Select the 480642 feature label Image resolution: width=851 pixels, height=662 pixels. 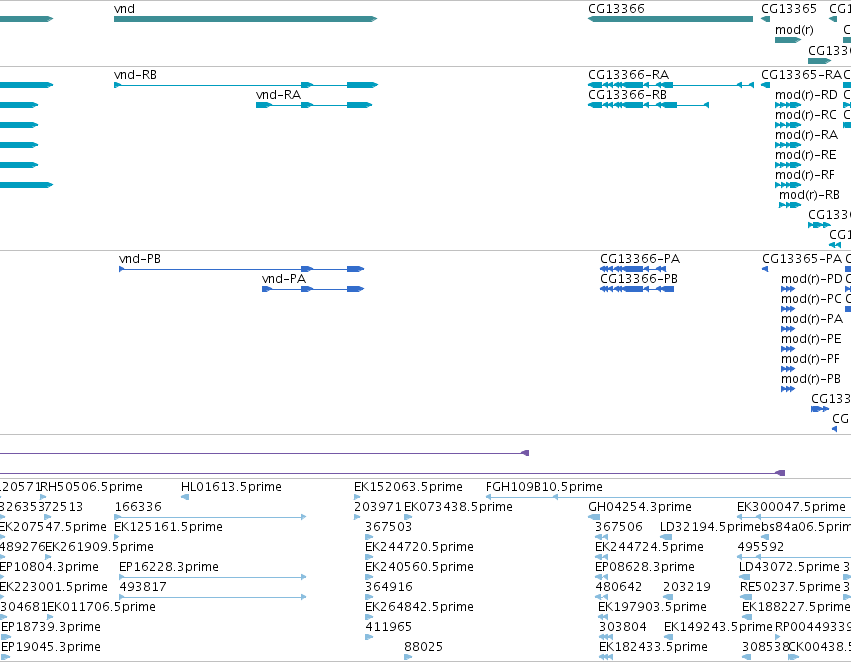pyautogui.click(x=619, y=587)
